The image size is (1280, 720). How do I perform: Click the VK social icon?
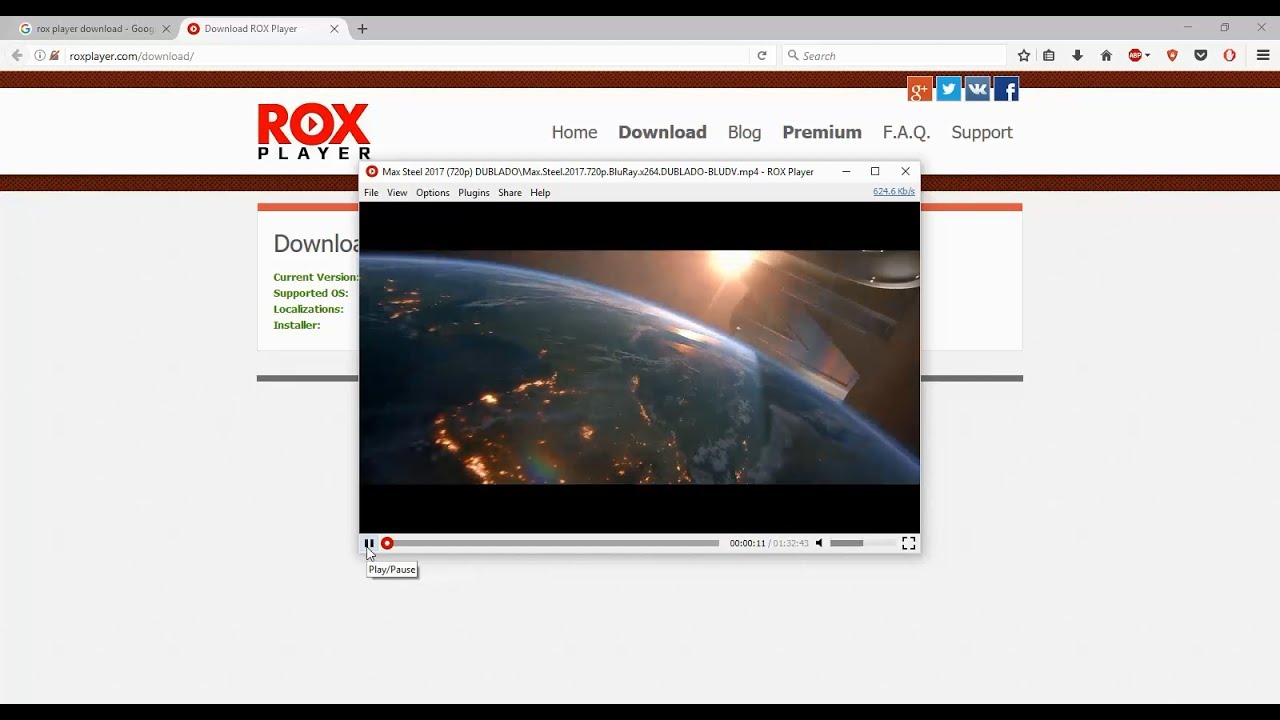977,90
